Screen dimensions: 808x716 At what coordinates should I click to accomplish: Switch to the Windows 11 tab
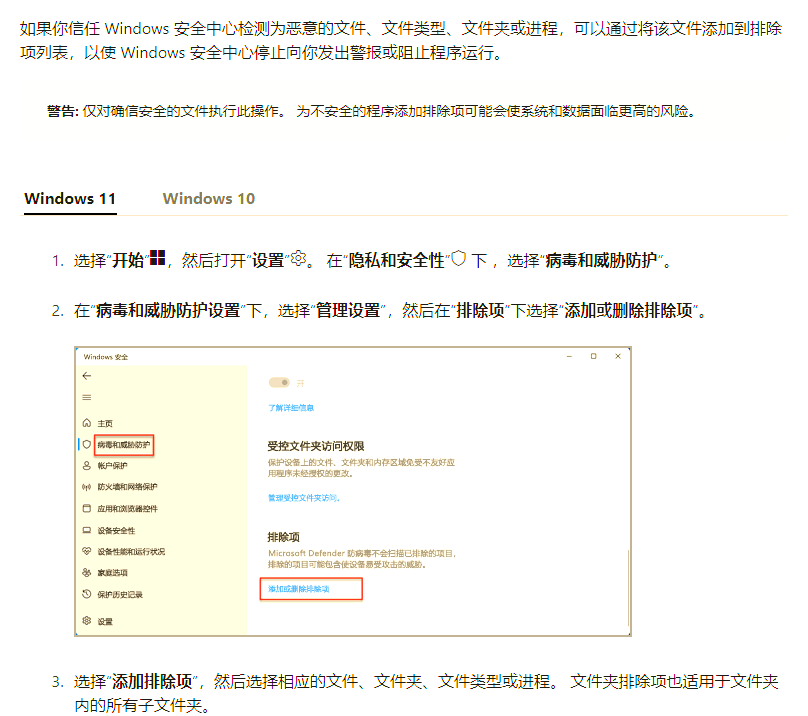click(x=70, y=198)
